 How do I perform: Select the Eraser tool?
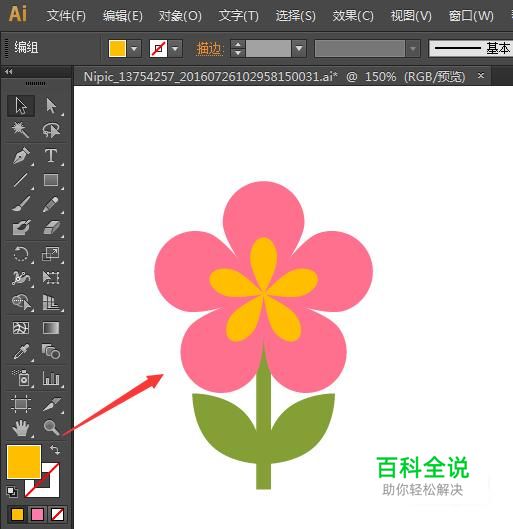(x=51, y=227)
